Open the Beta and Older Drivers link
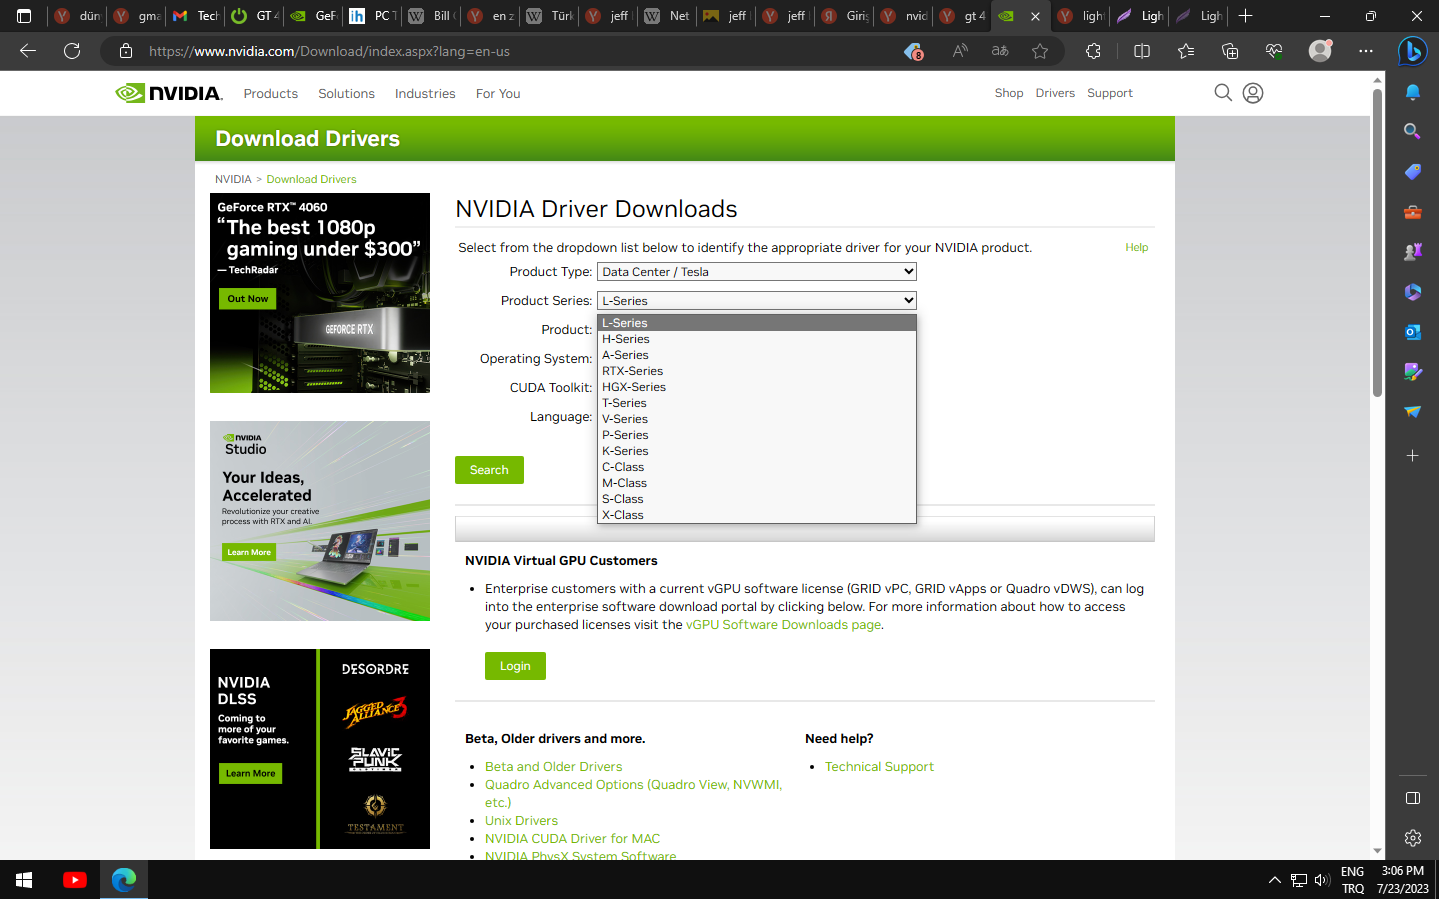 [x=553, y=767]
